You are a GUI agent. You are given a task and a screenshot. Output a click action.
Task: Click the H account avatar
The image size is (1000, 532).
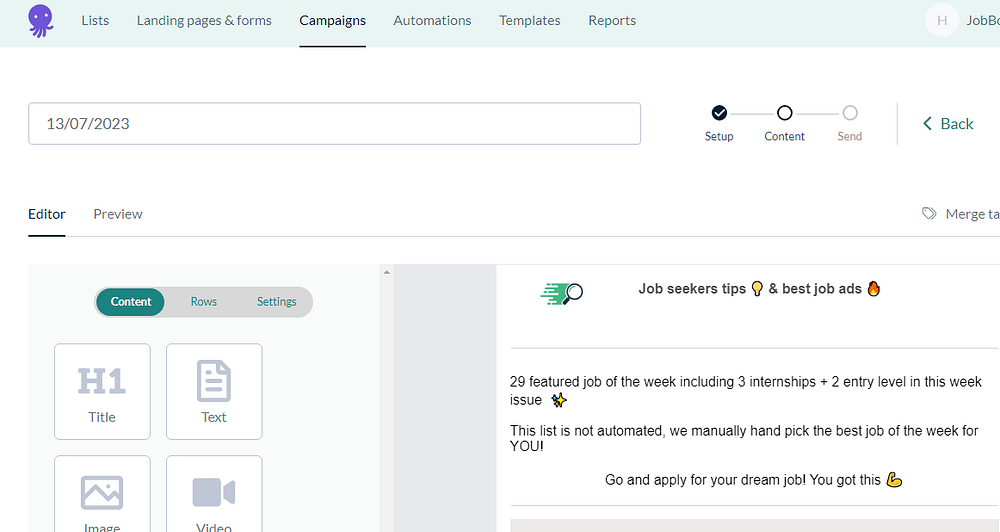pyautogui.click(x=942, y=20)
